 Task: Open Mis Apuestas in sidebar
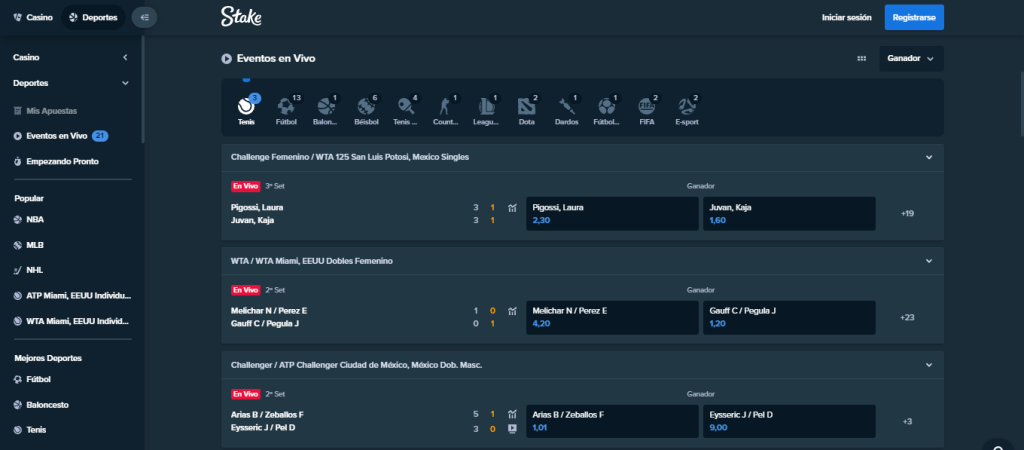[x=45, y=111]
